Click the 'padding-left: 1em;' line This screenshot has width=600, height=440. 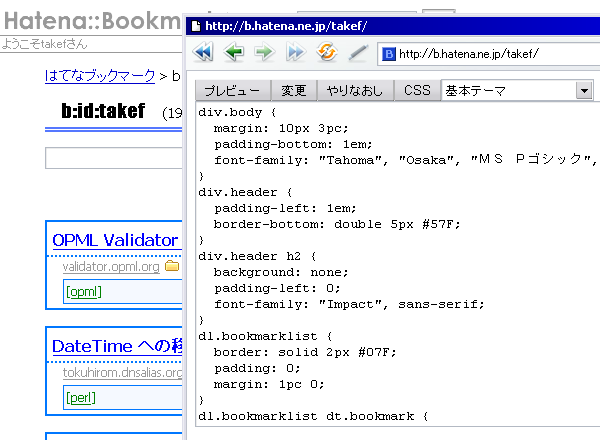(285, 209)
